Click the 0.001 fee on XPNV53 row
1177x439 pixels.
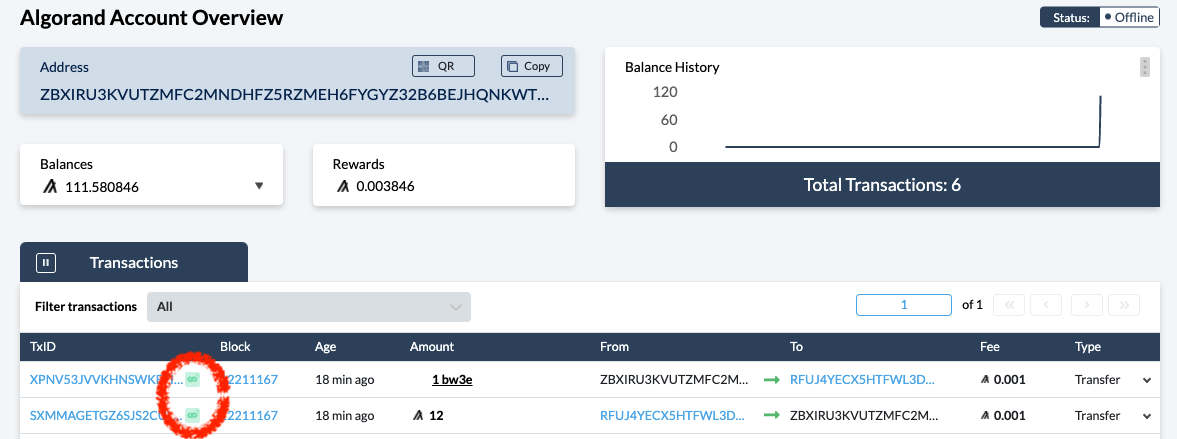point(1003,380)
